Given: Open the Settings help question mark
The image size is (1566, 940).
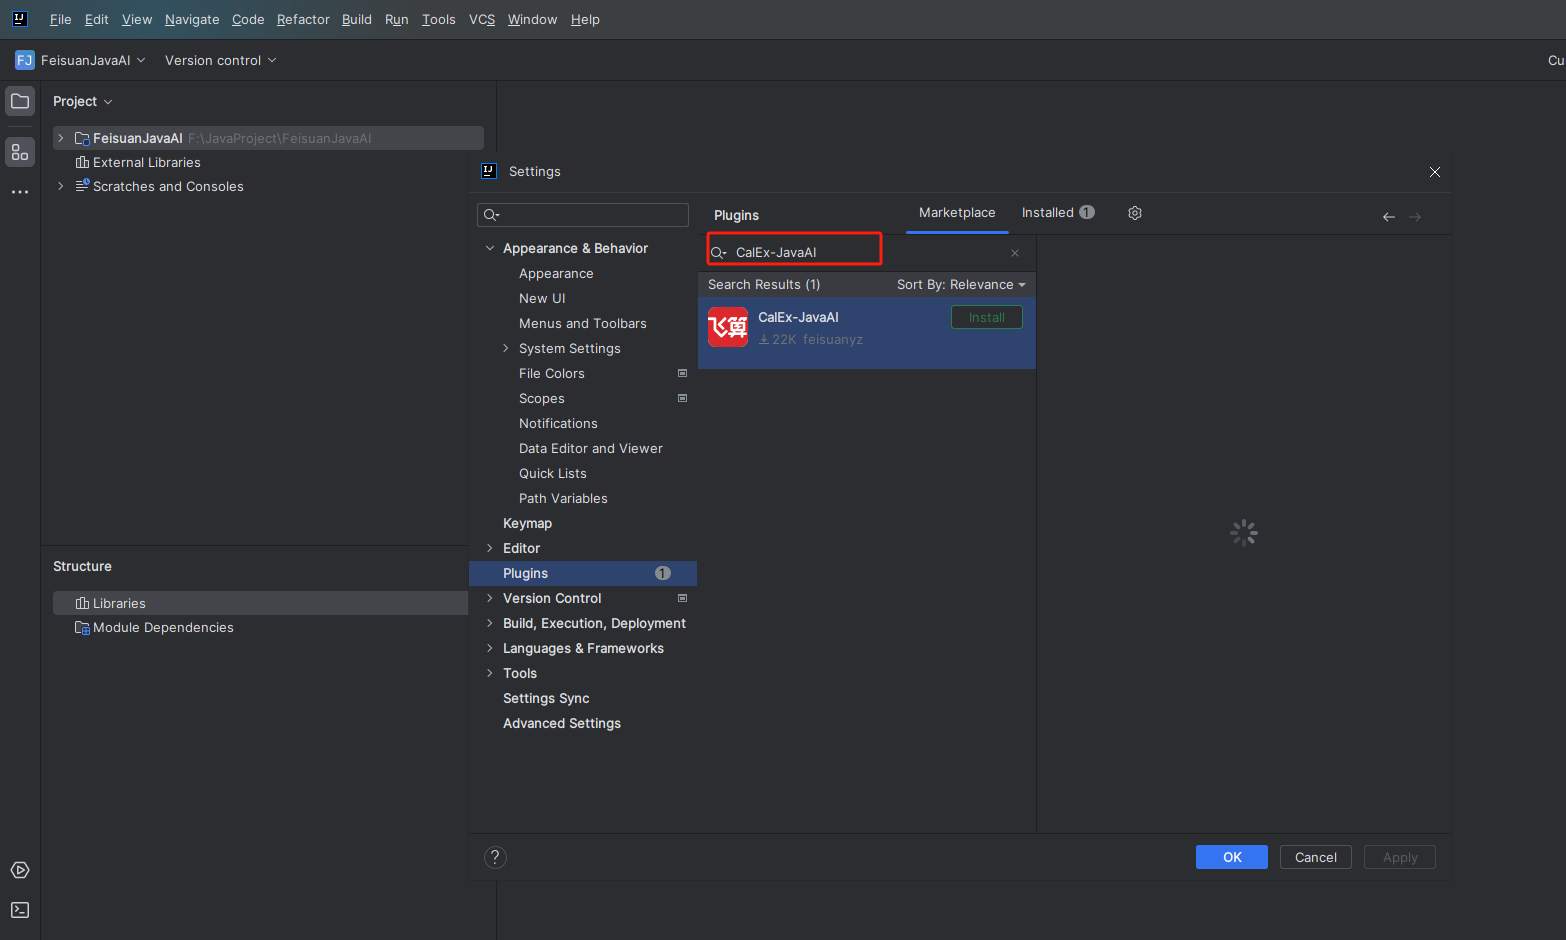Looking at the screenshot, I should point(495,857).
